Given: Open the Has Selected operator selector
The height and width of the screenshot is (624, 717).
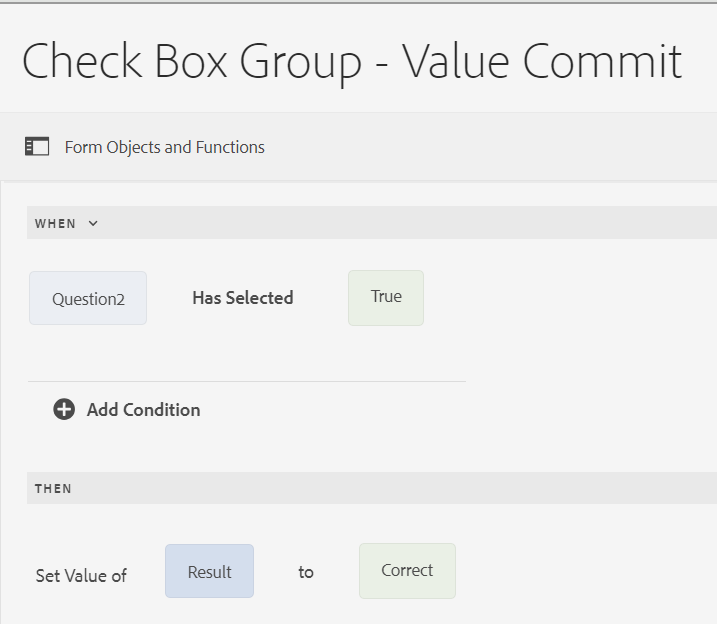Looking at the screenshot, I should [x=243, y=298].
